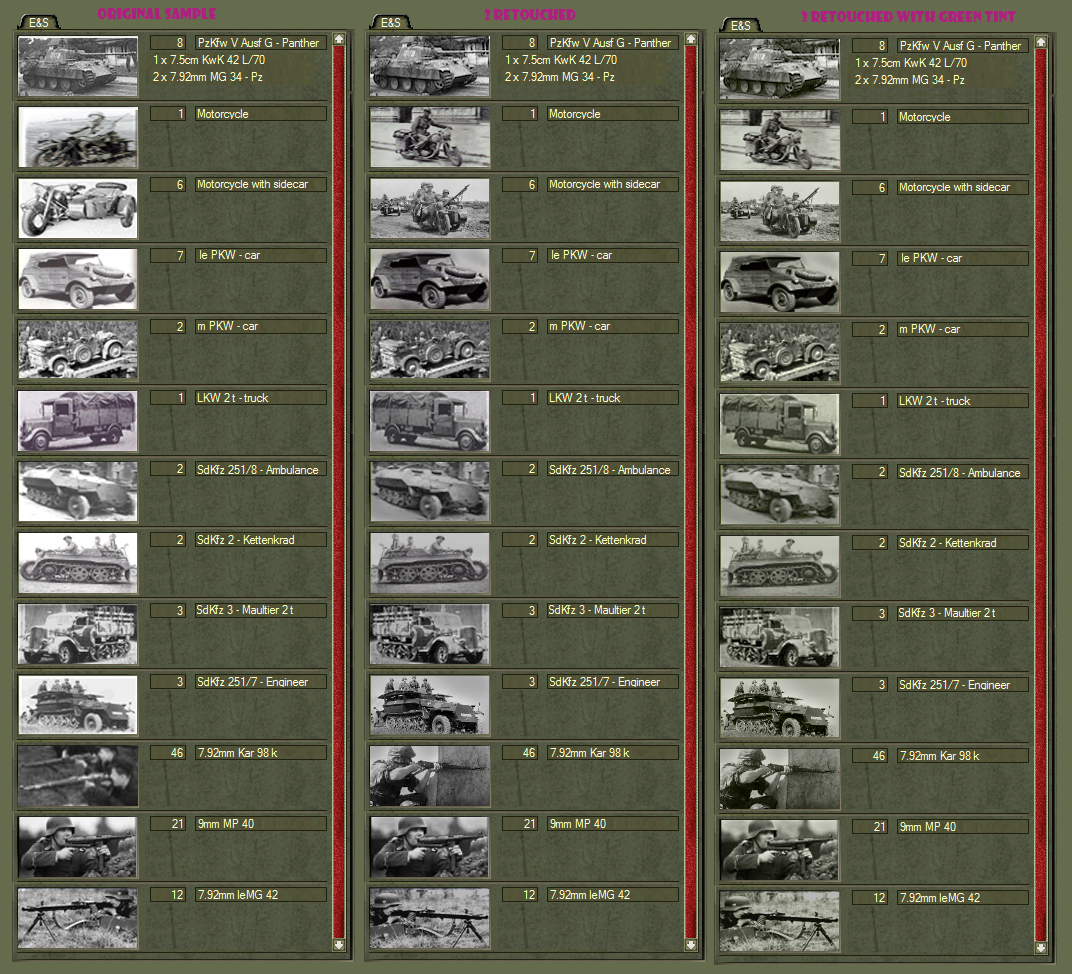This screenshot has height=974, width=1072.
Task: Click the scroll-up arrow in Retouched panel
Action: 691,39
